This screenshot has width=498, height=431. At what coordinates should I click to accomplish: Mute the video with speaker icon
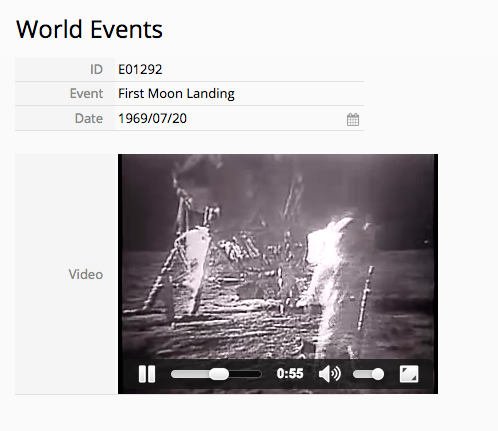(x=329, y=374)
